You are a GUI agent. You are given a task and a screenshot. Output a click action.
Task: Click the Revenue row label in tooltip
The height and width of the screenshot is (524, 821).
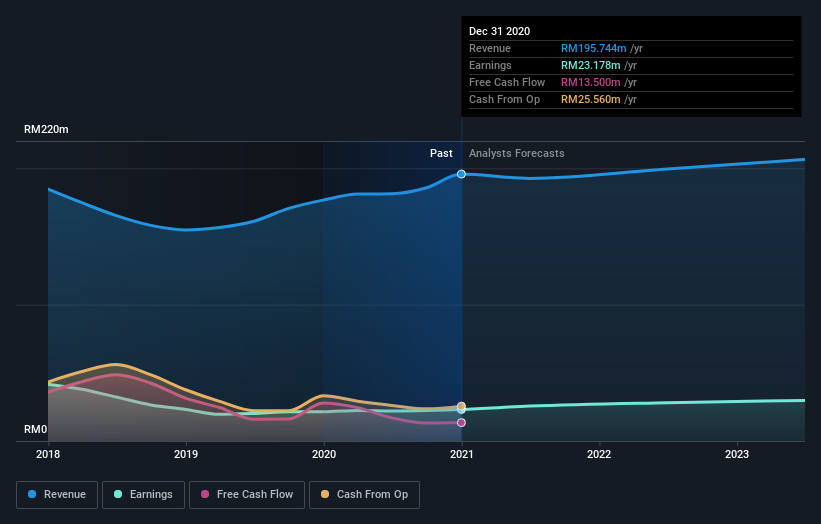tap(490, 48)
